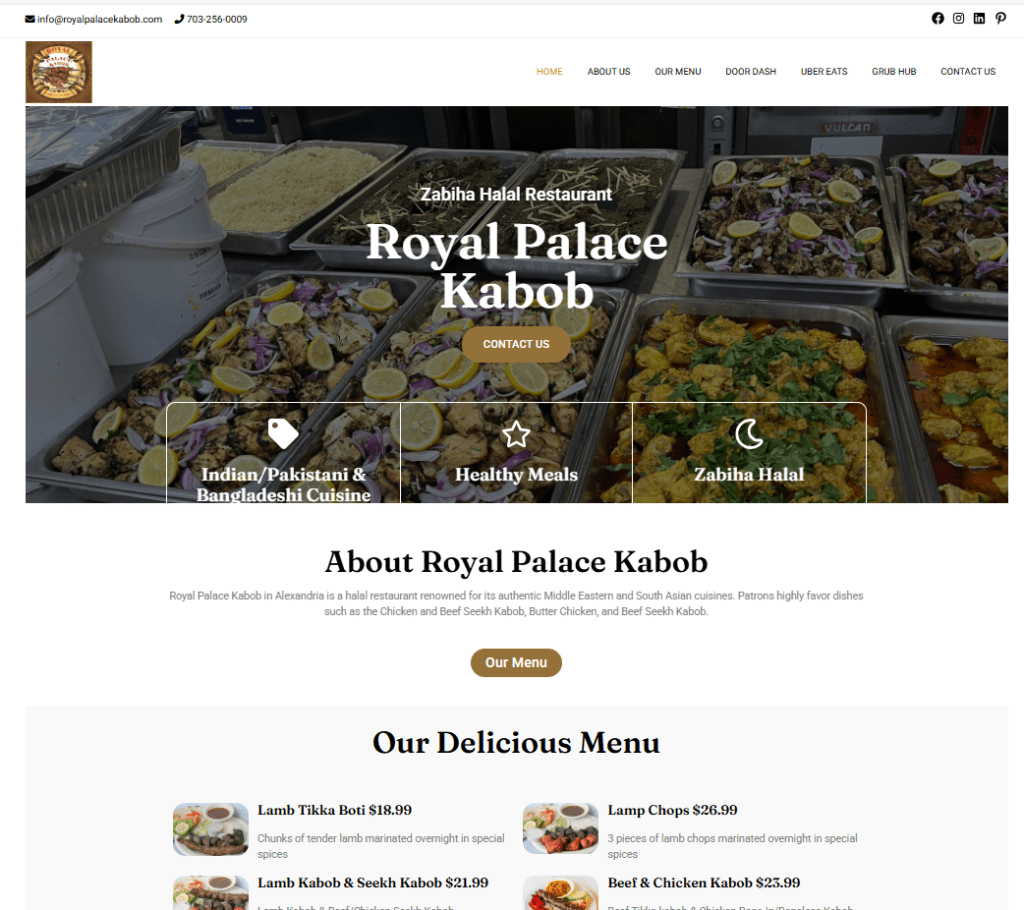Click the crescent moon Zabiha Halal icon
The width and height of the screenshot is (1024, 910).
pos(748,434)
